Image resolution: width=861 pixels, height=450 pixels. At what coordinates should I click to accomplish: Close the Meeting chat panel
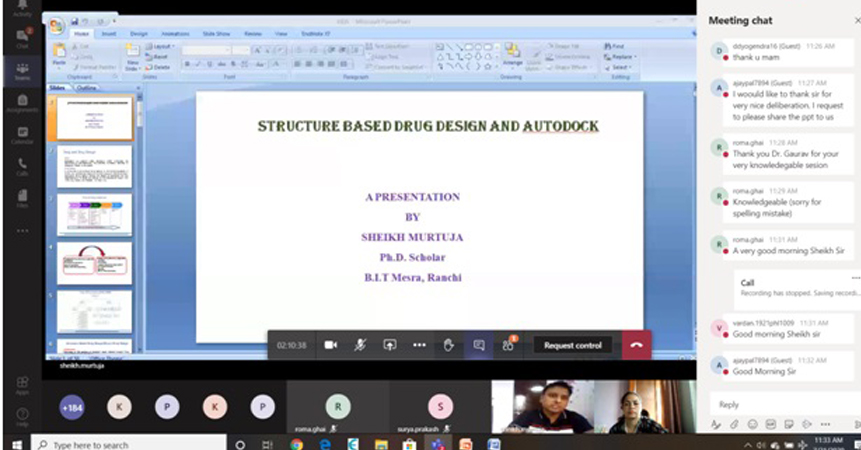854,19
